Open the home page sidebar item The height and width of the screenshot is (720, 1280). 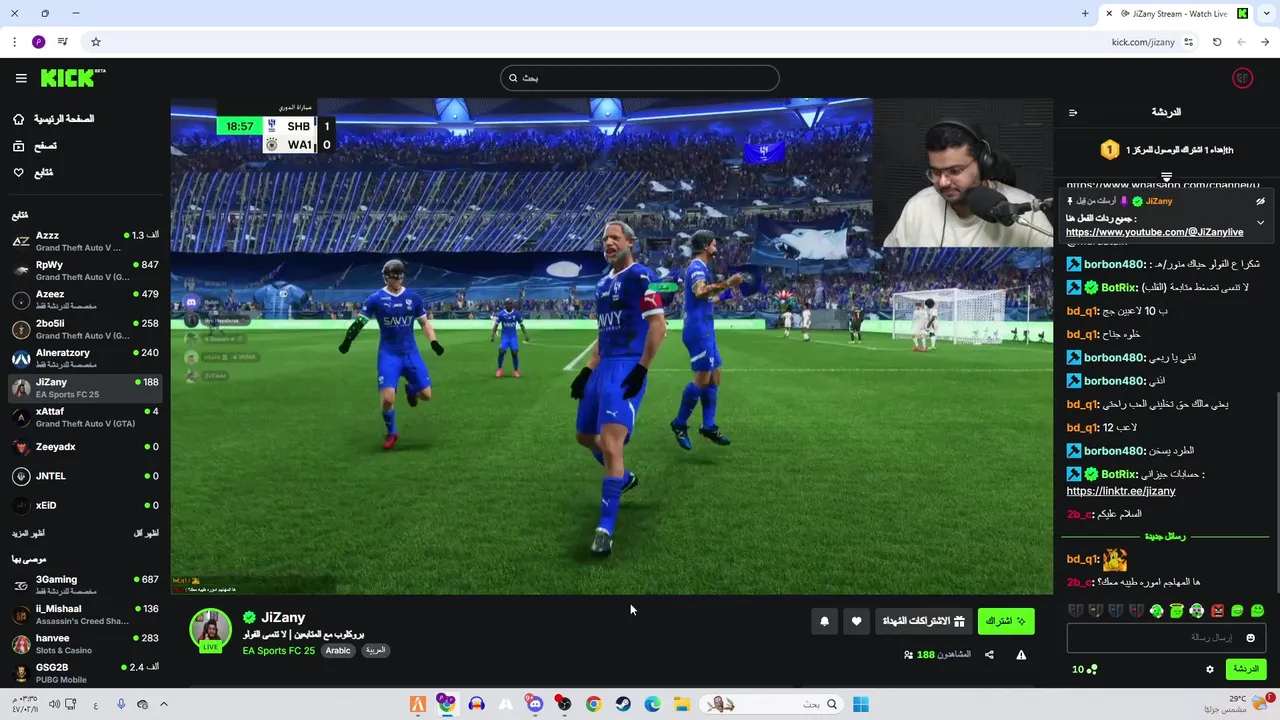coord(53,119)
